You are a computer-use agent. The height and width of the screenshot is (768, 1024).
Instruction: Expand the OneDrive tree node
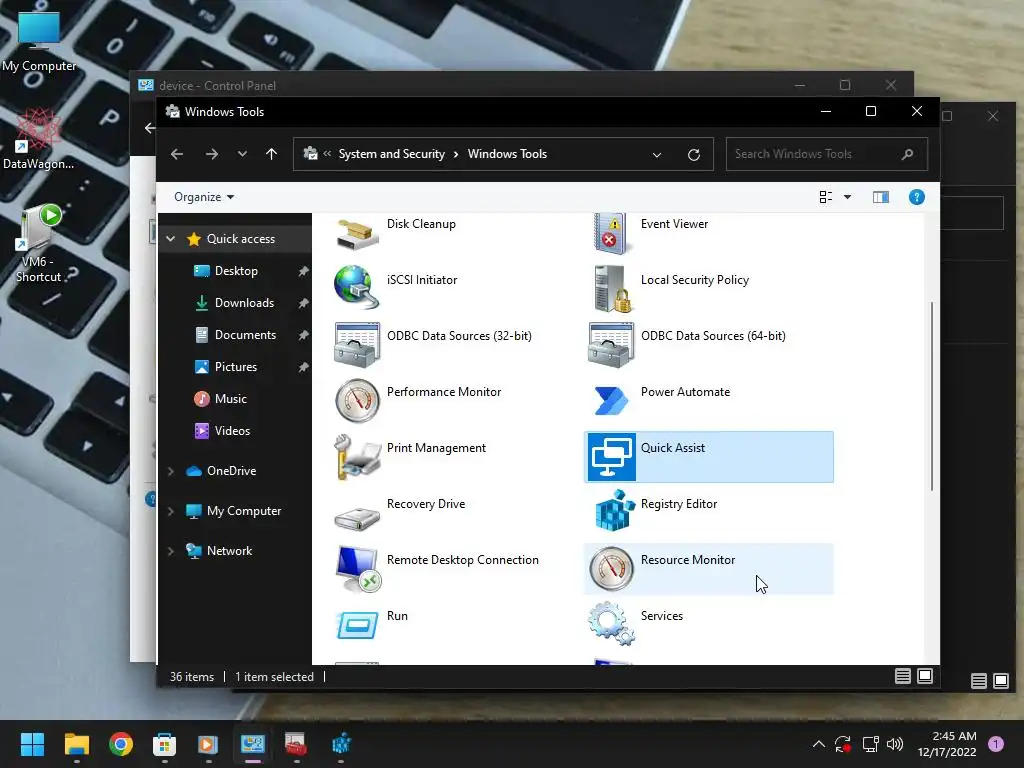[x=171, y=471]
